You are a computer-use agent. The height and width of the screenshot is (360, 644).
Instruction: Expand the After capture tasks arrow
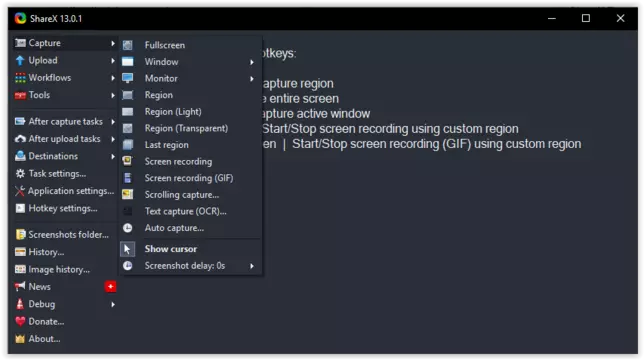coord(113,122)
